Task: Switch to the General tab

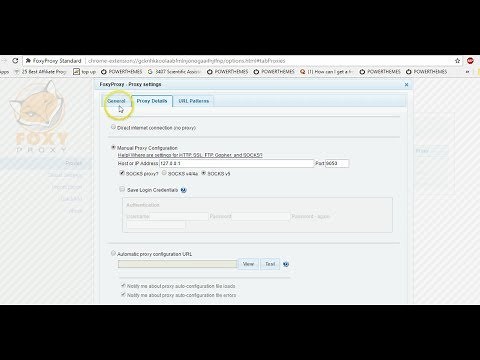Action: 116,101
